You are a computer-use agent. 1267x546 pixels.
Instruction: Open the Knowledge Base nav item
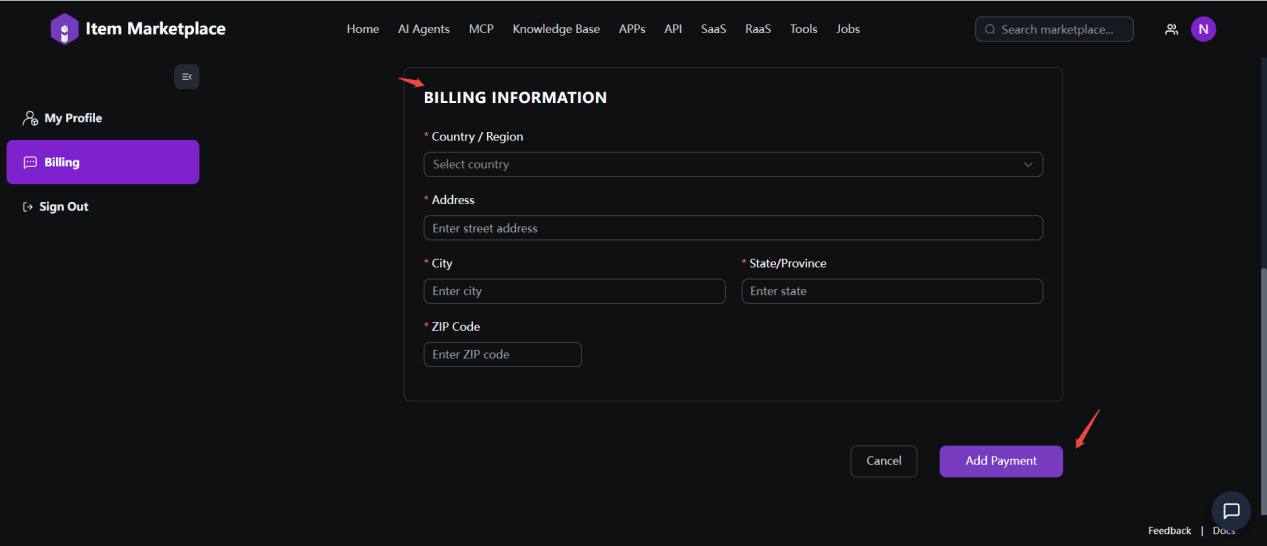556,29
